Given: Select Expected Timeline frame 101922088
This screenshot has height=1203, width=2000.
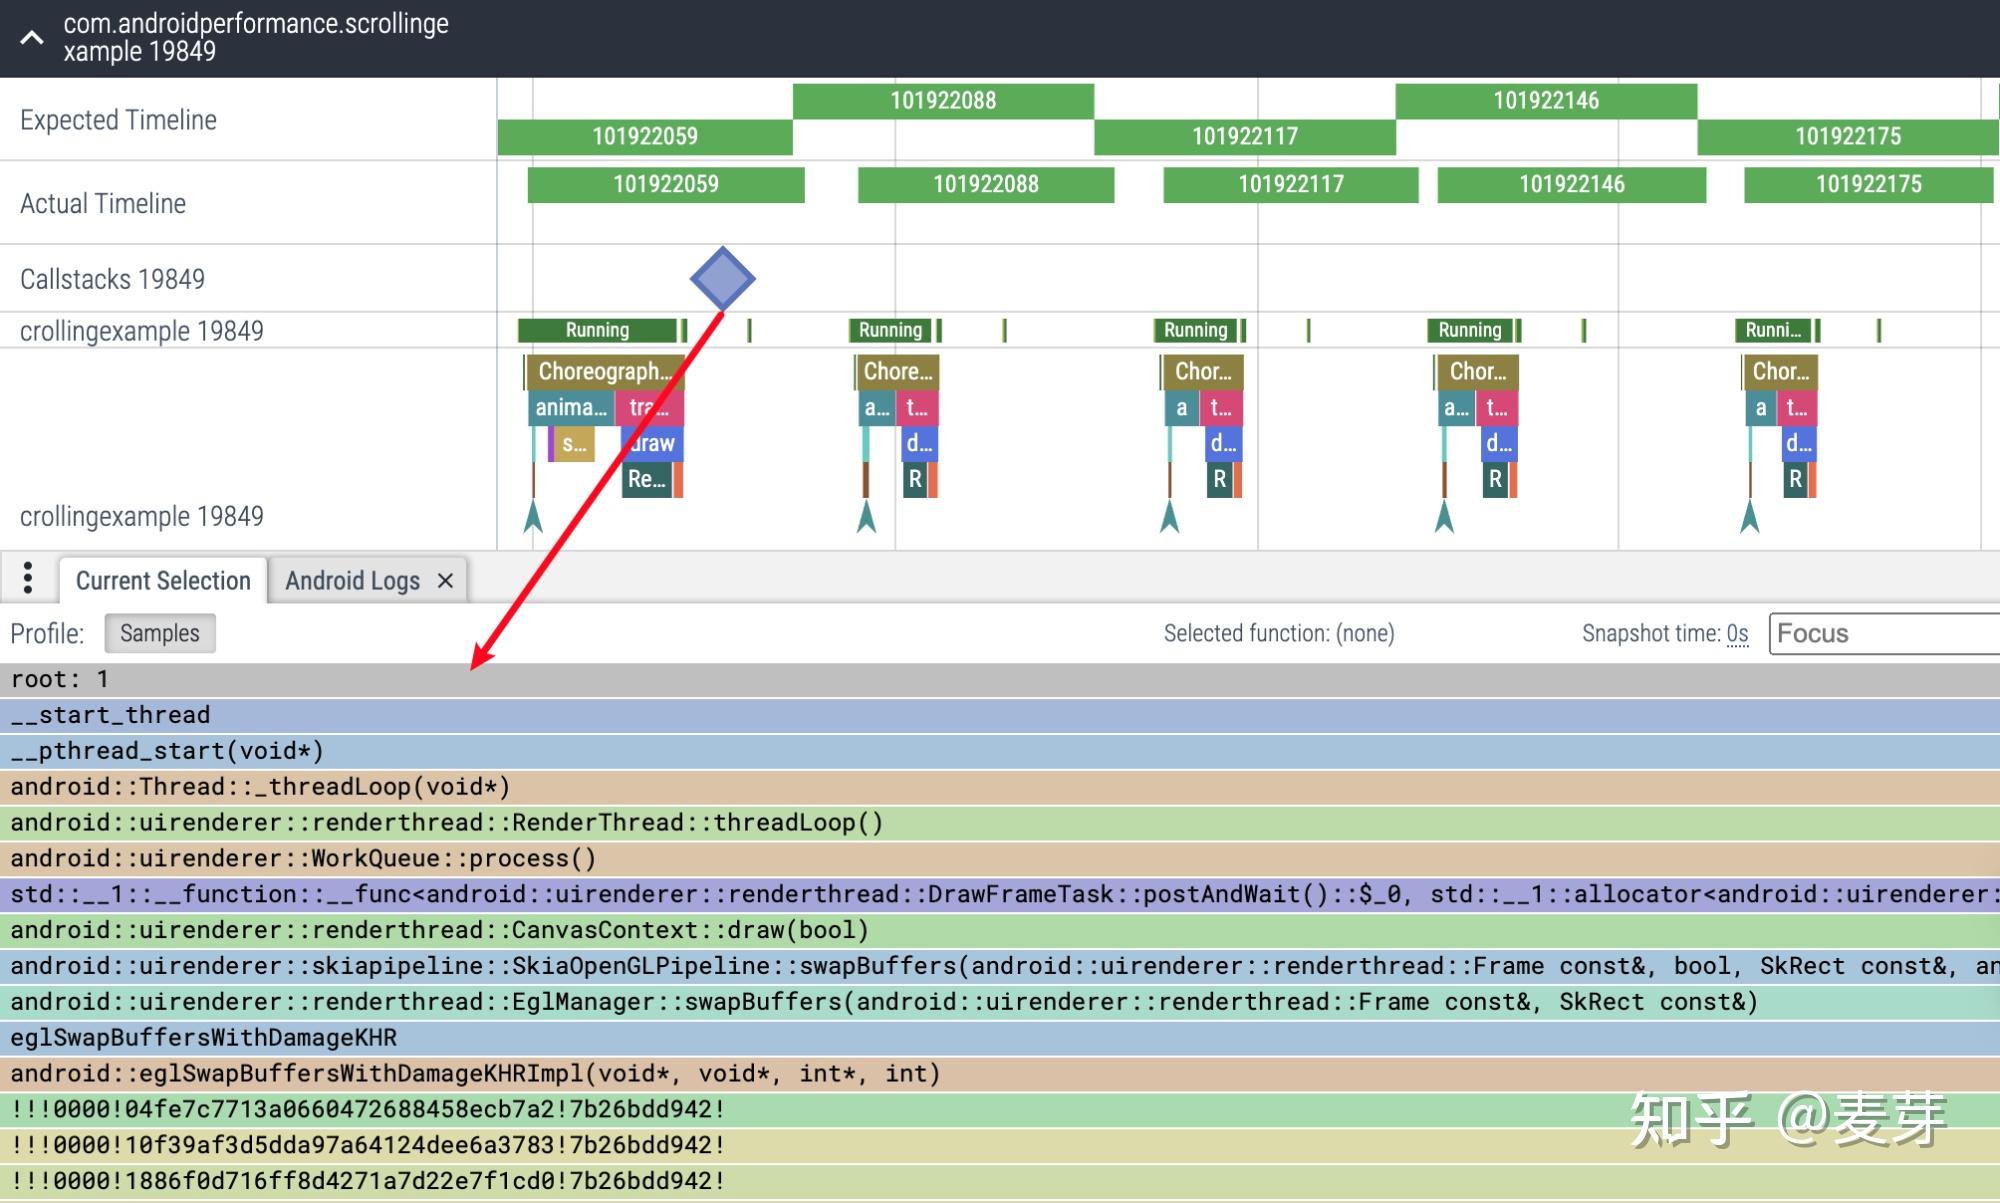Looking at the screenshot, I should (943, 100).
